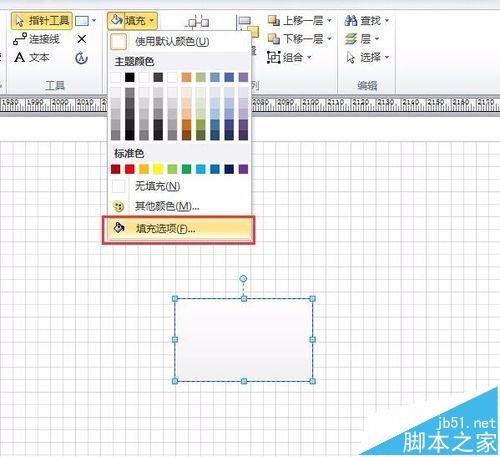Screen dimensions: 500x457
Task: Pick the green standard color
Action: click(x=186, y=169)
